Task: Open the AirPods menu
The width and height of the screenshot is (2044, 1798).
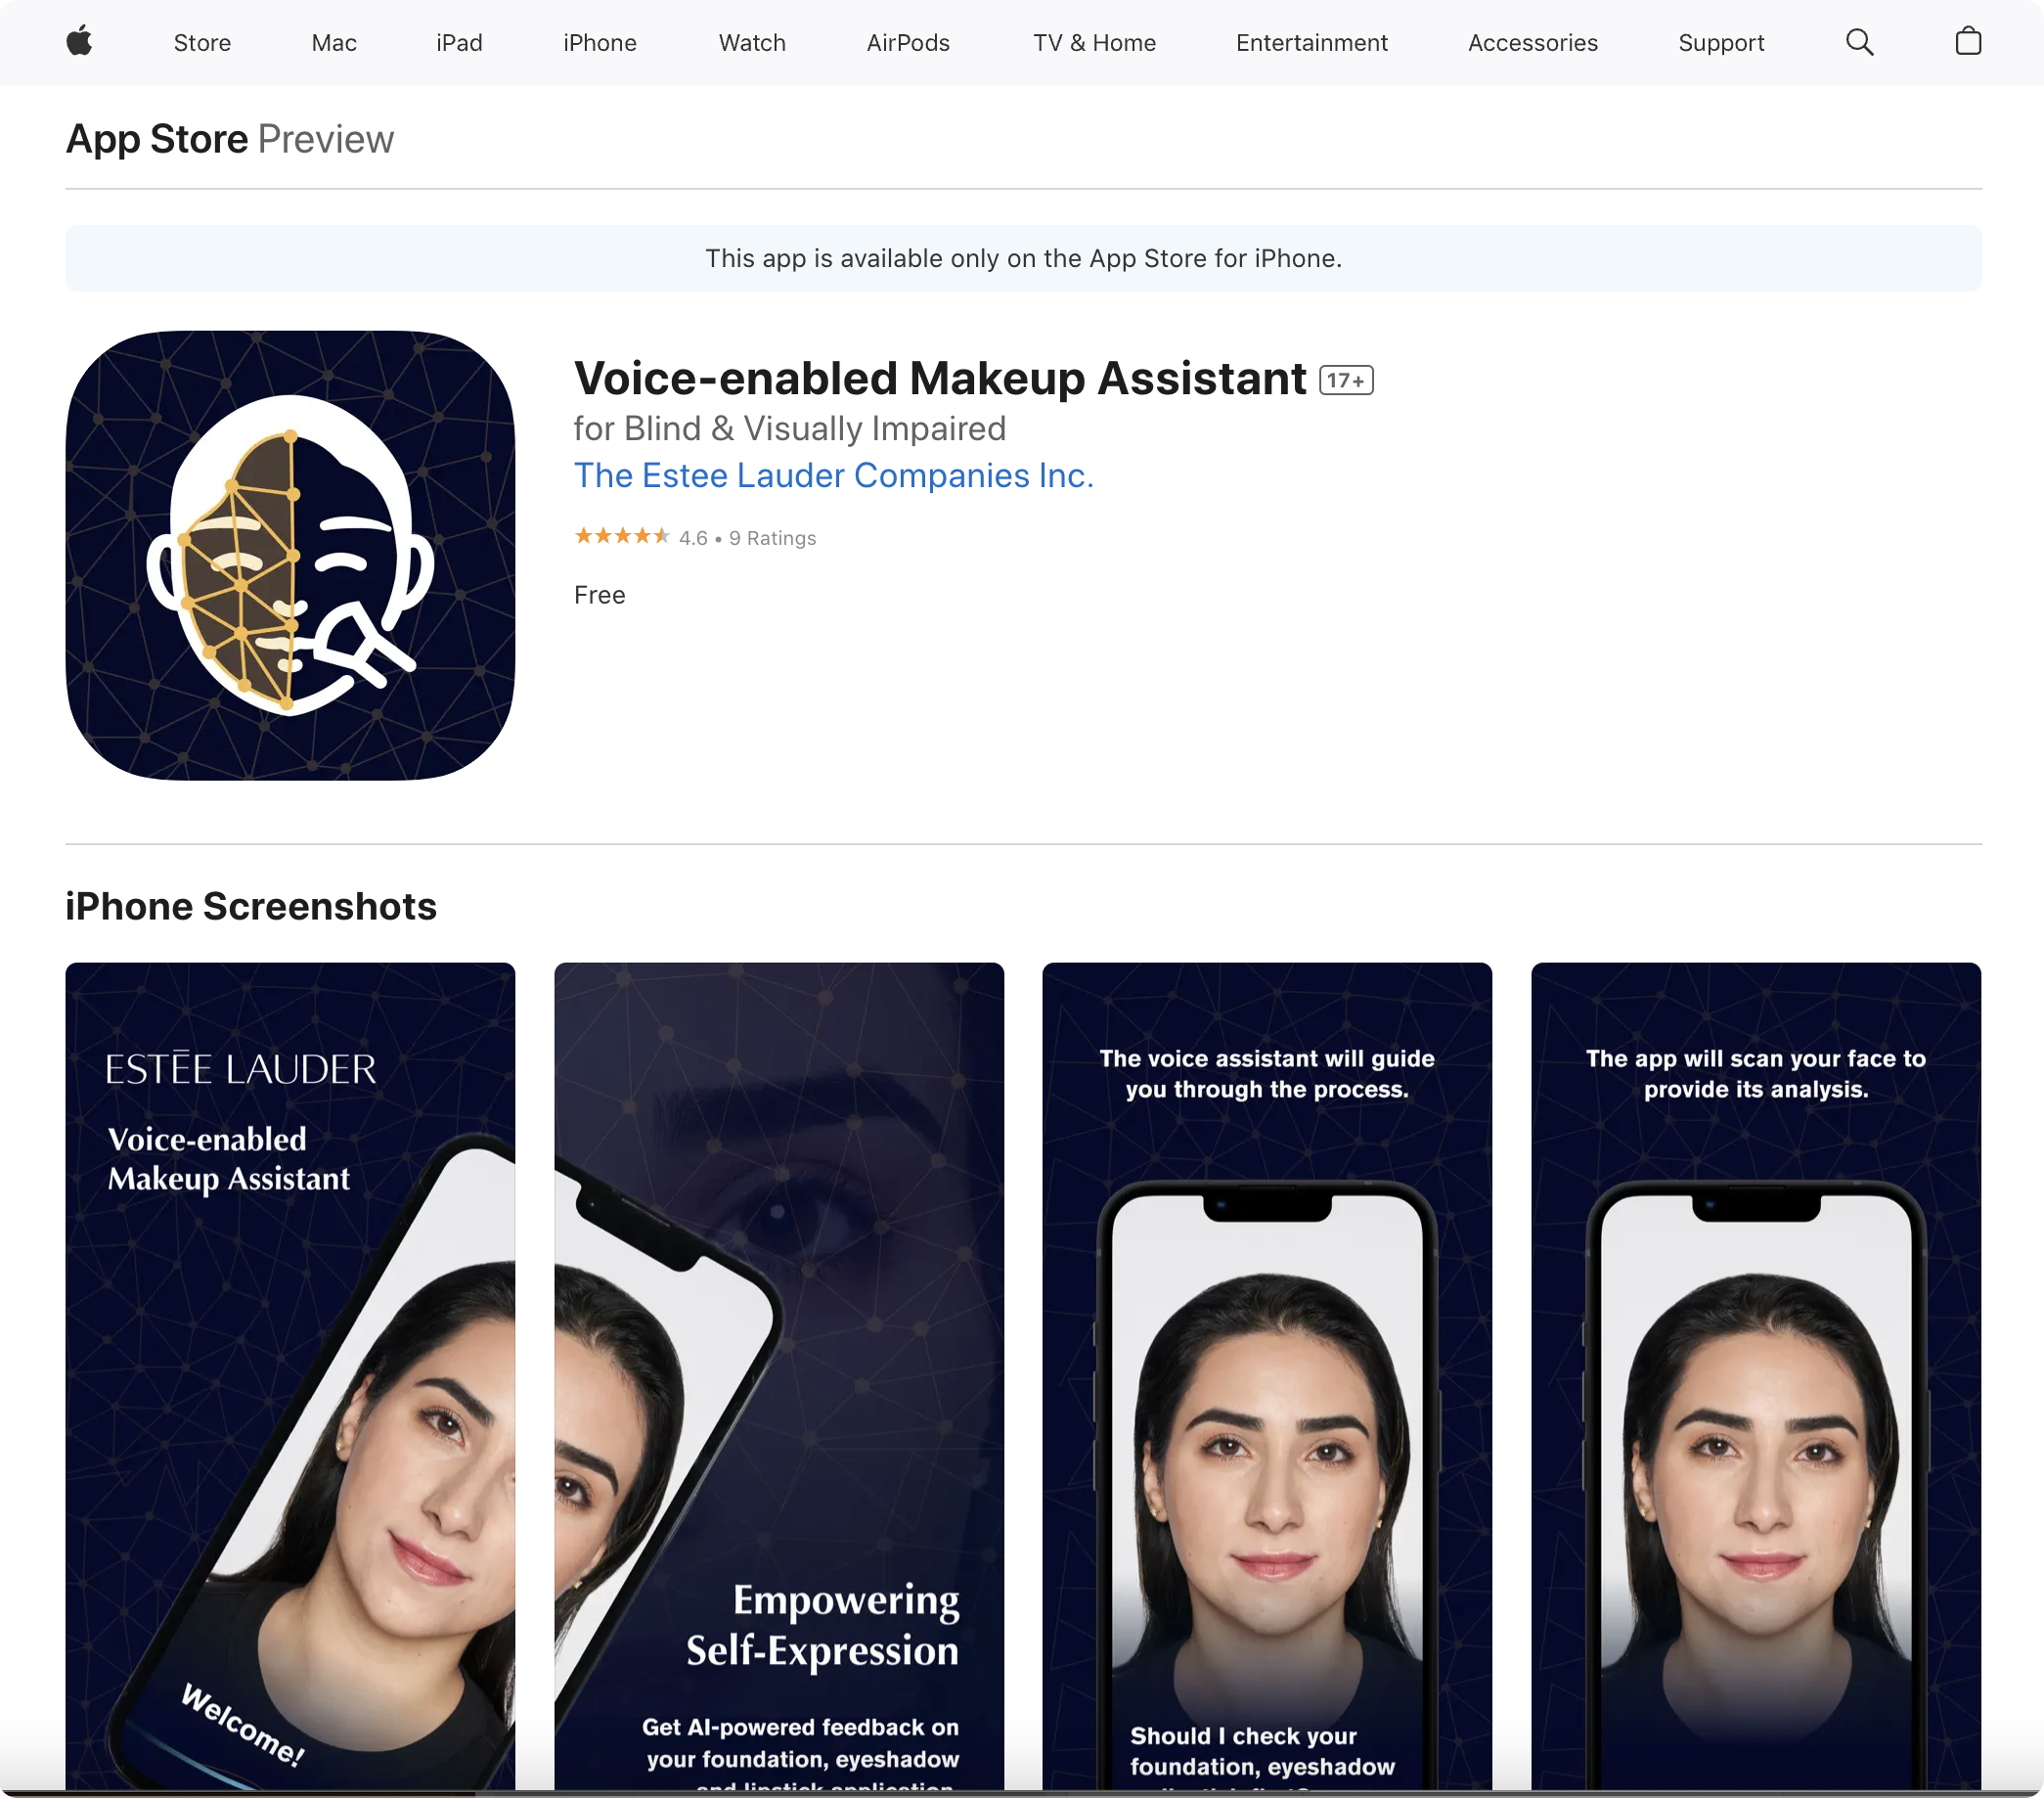Action: [x=908, y=43]
